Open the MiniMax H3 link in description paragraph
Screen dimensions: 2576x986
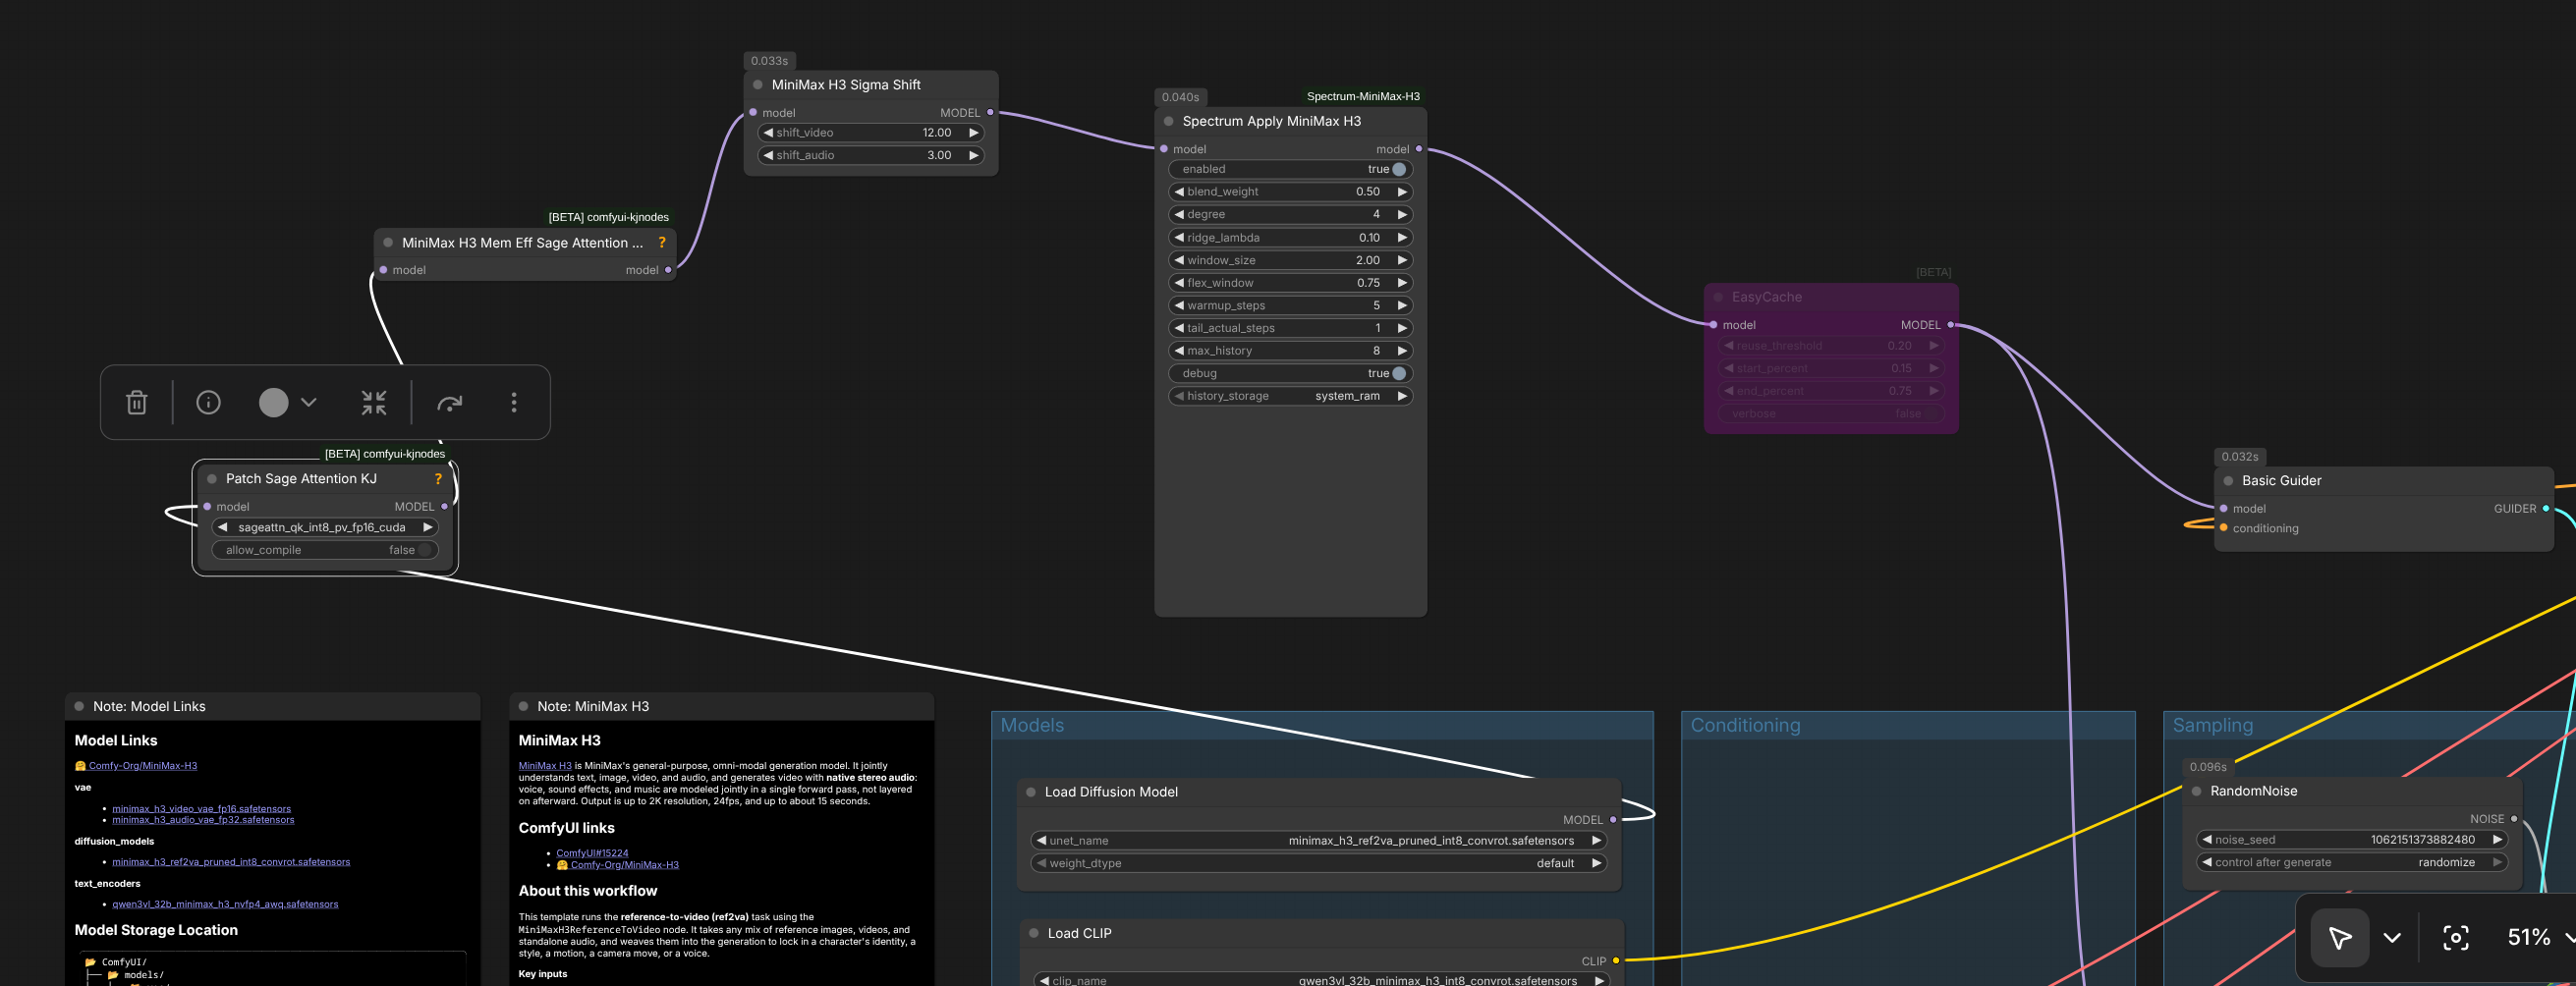[x=545, y=766]
